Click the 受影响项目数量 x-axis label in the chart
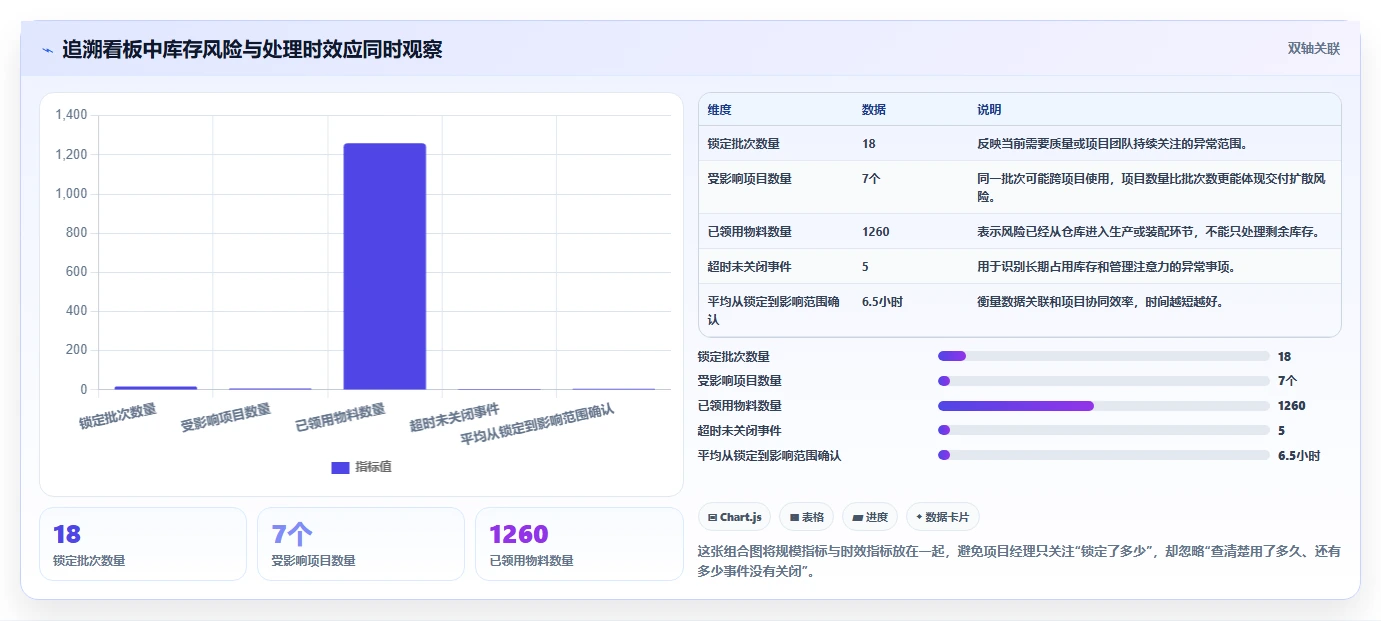This screenshot has height=621, width=1381. pyautogui.click(x=226, y=418)
